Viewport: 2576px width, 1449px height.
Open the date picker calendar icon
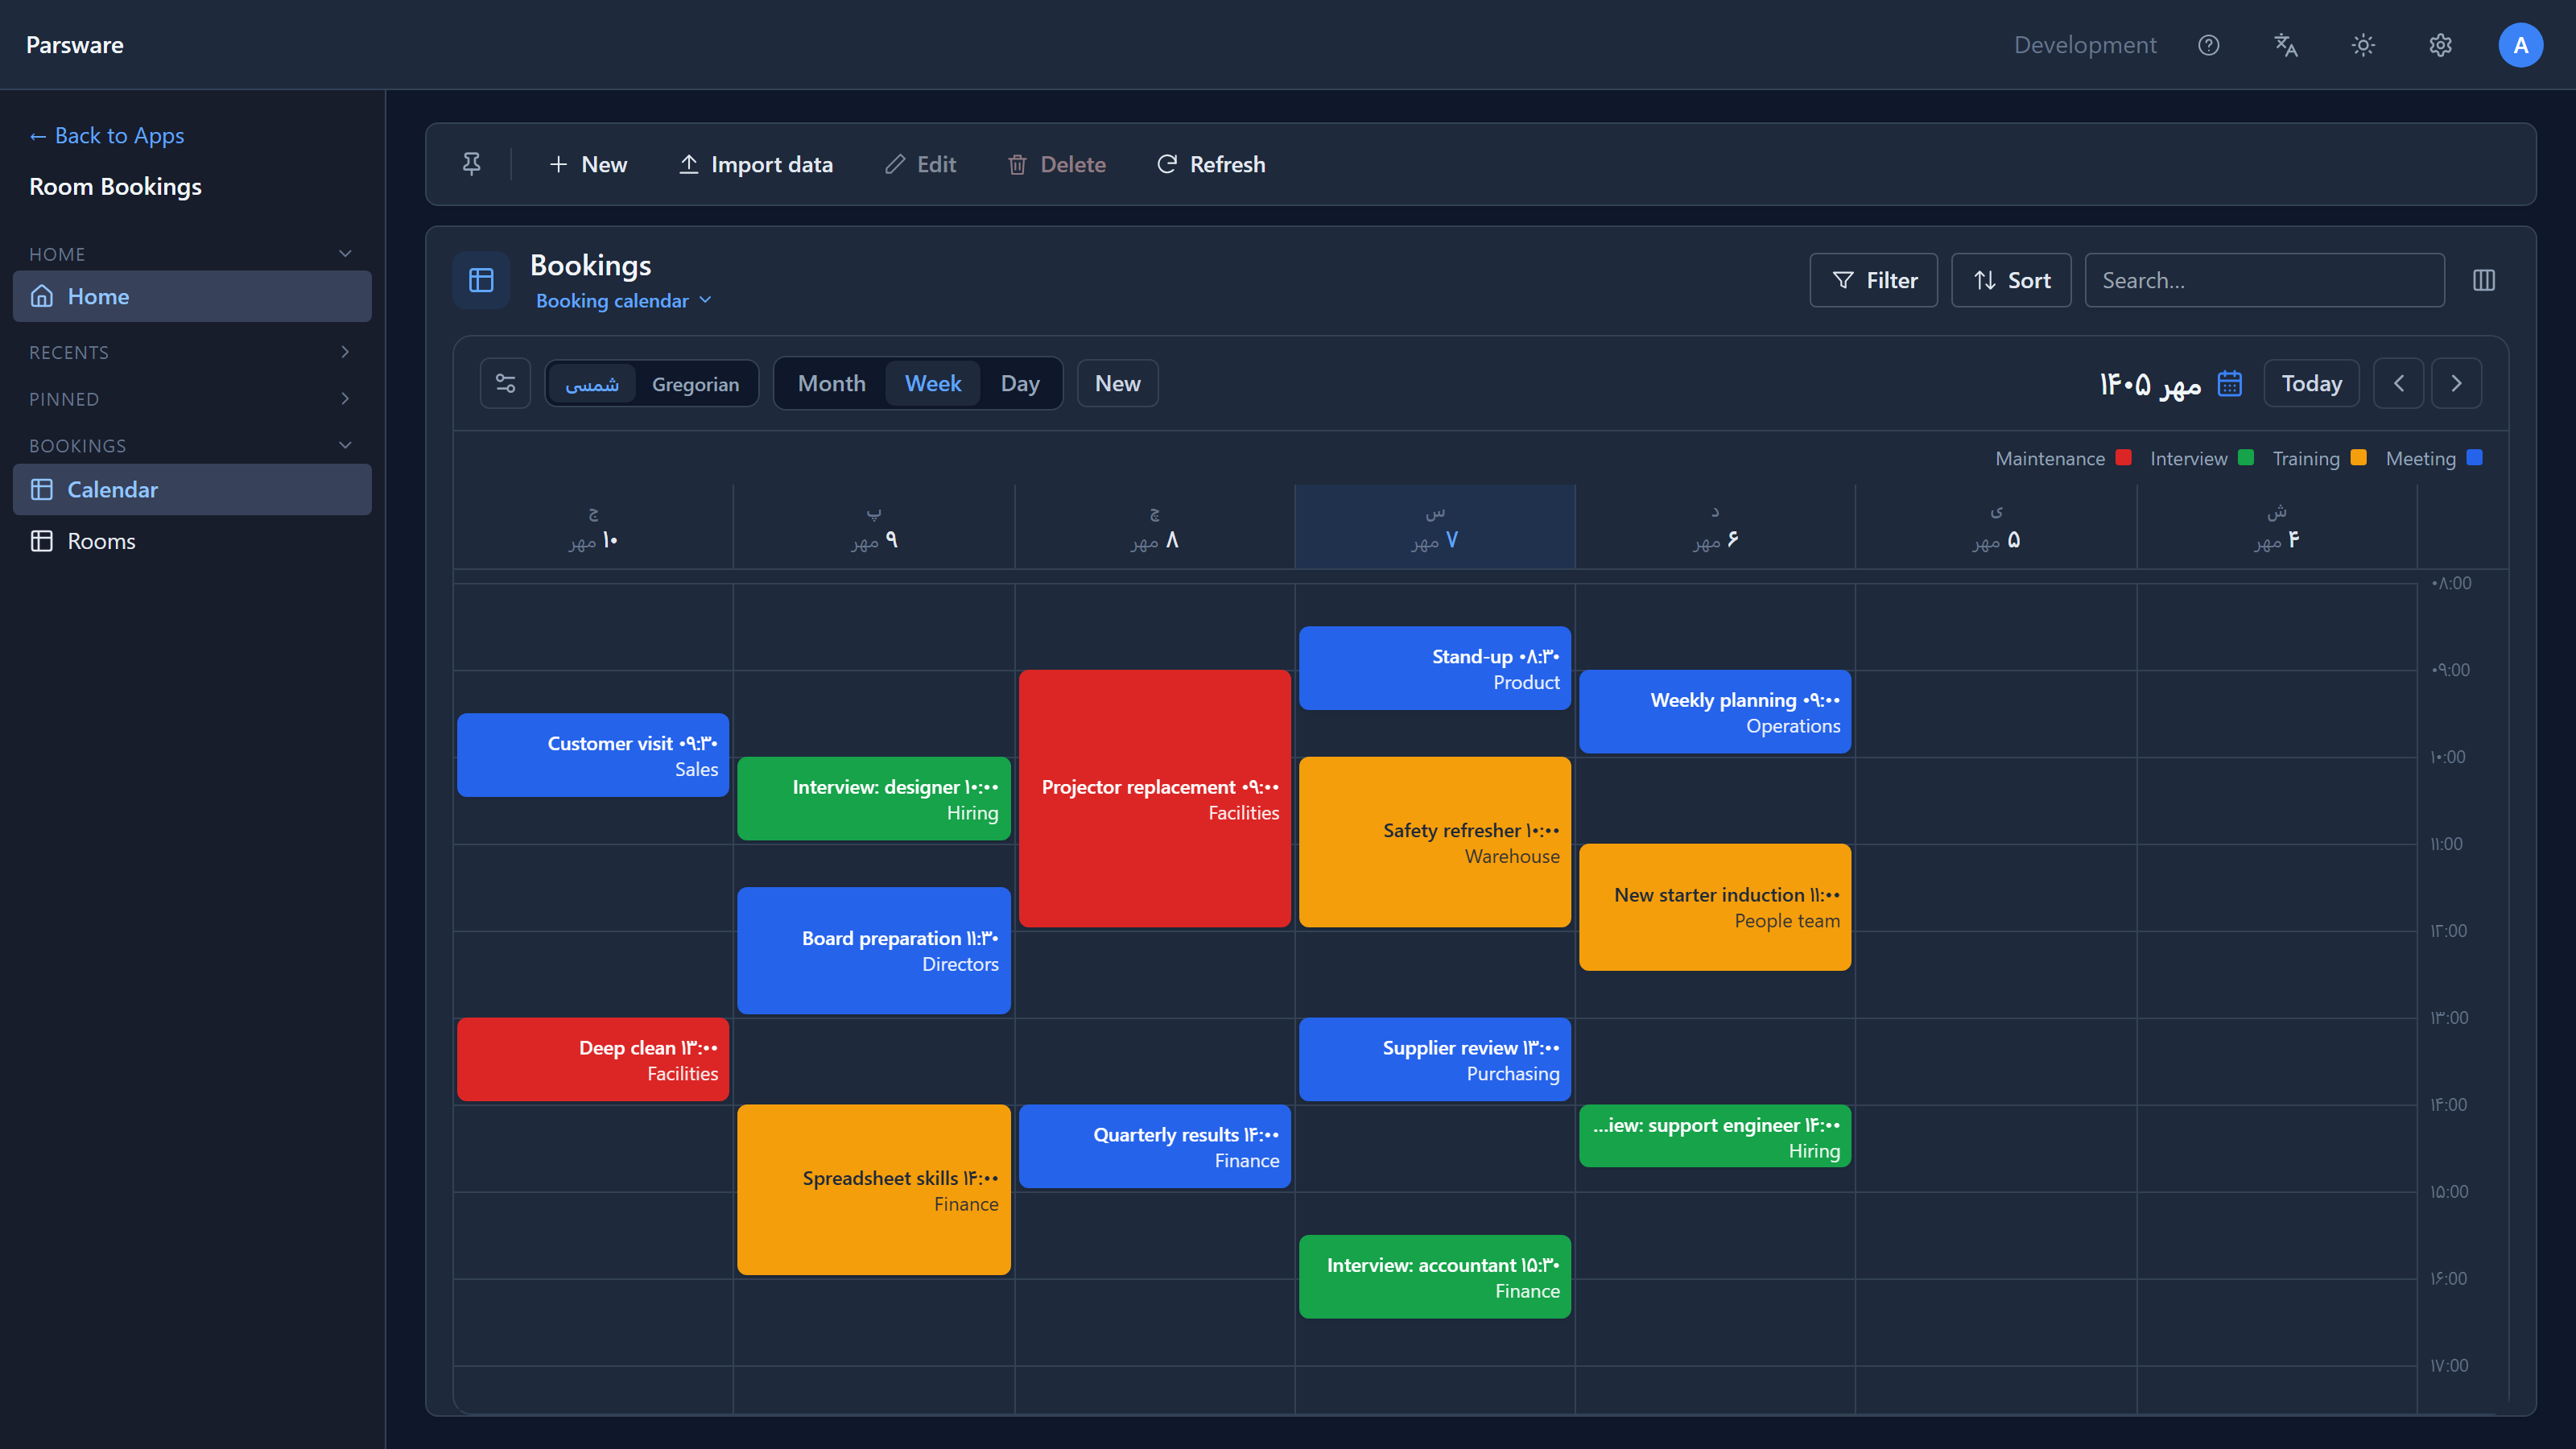click(2229, 384)
